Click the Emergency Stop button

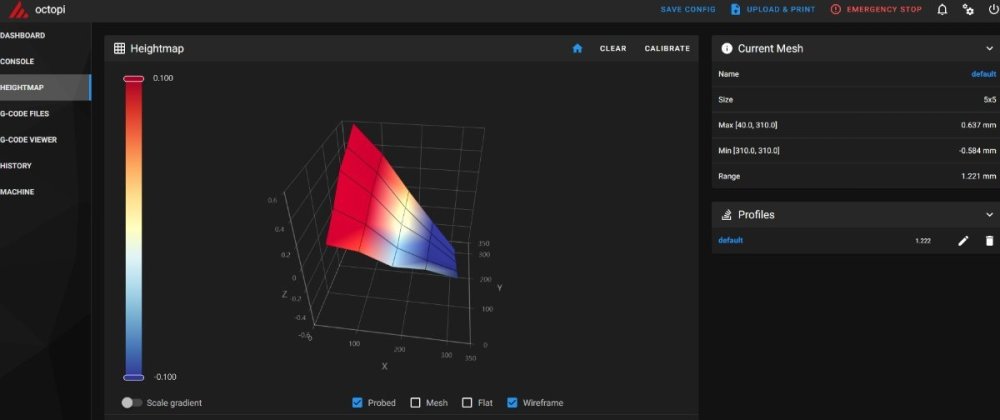click(x=876, y=10)
